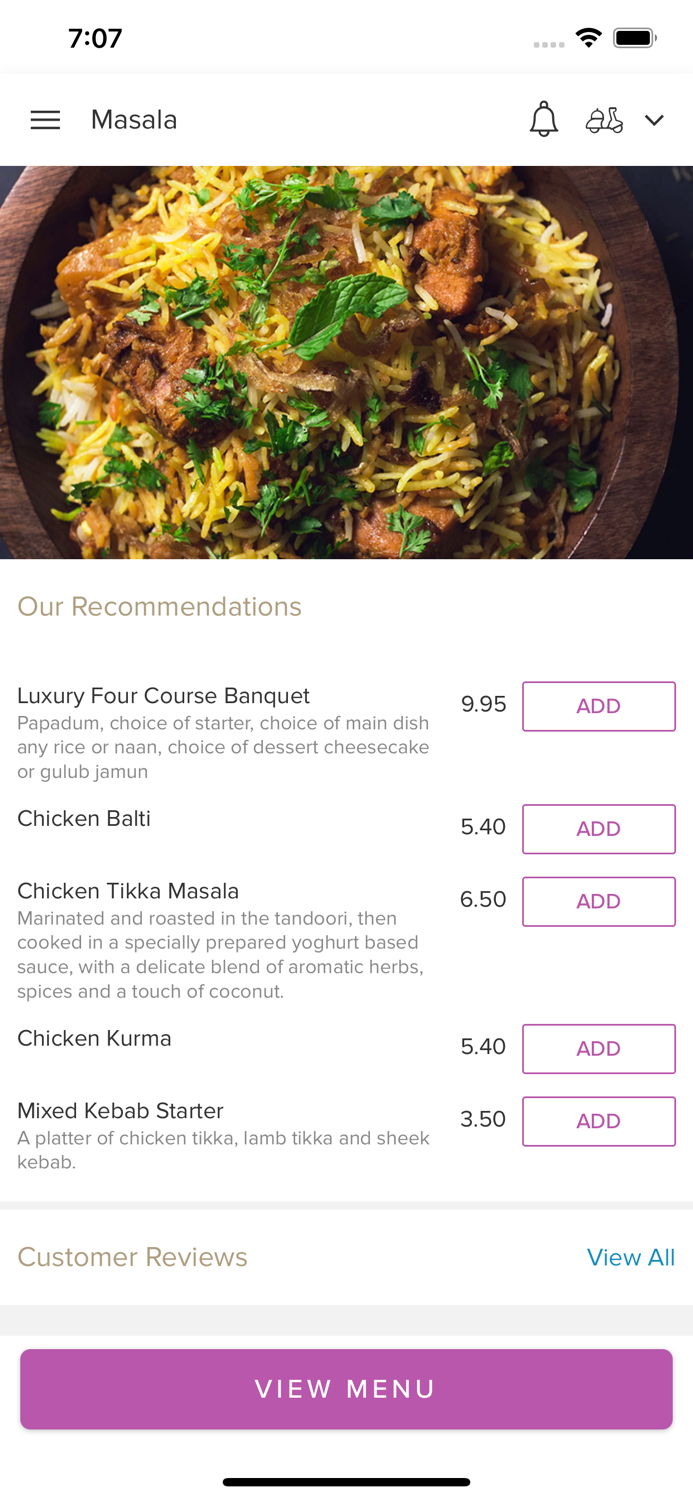Expand the delivery options chevron

point(654,120)
